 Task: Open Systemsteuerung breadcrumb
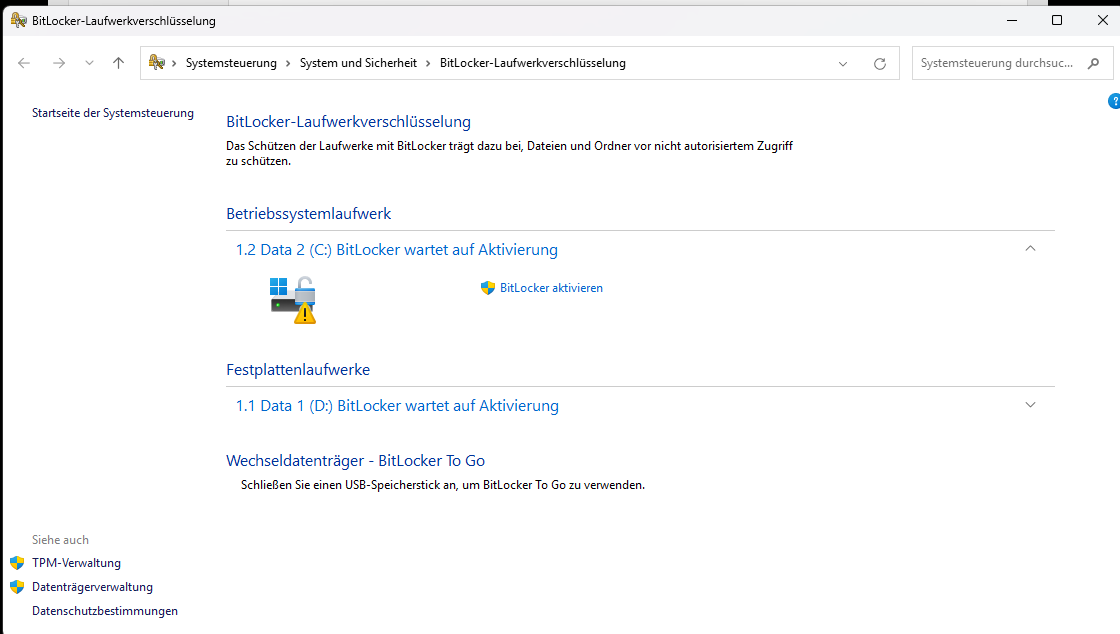coord(231,63)
